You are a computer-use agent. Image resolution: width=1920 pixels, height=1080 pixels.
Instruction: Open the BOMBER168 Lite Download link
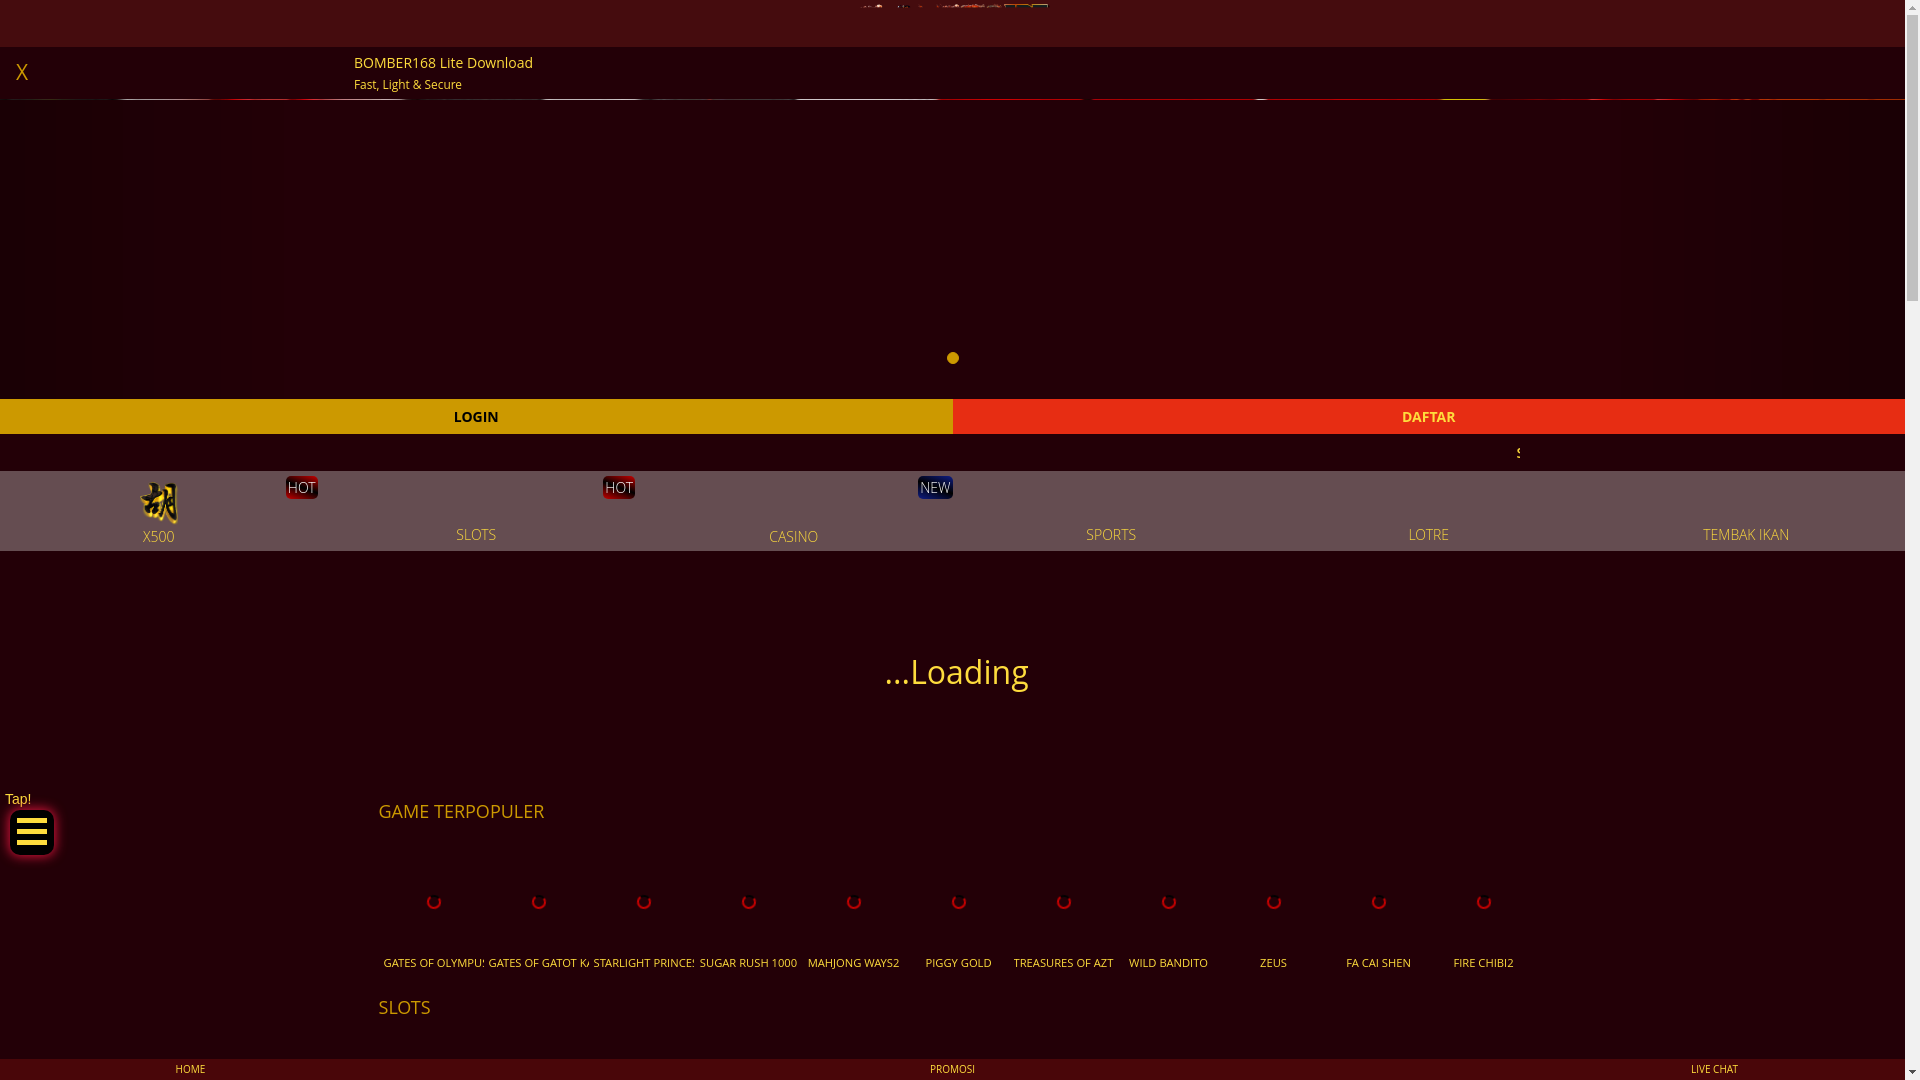[443, 63]
